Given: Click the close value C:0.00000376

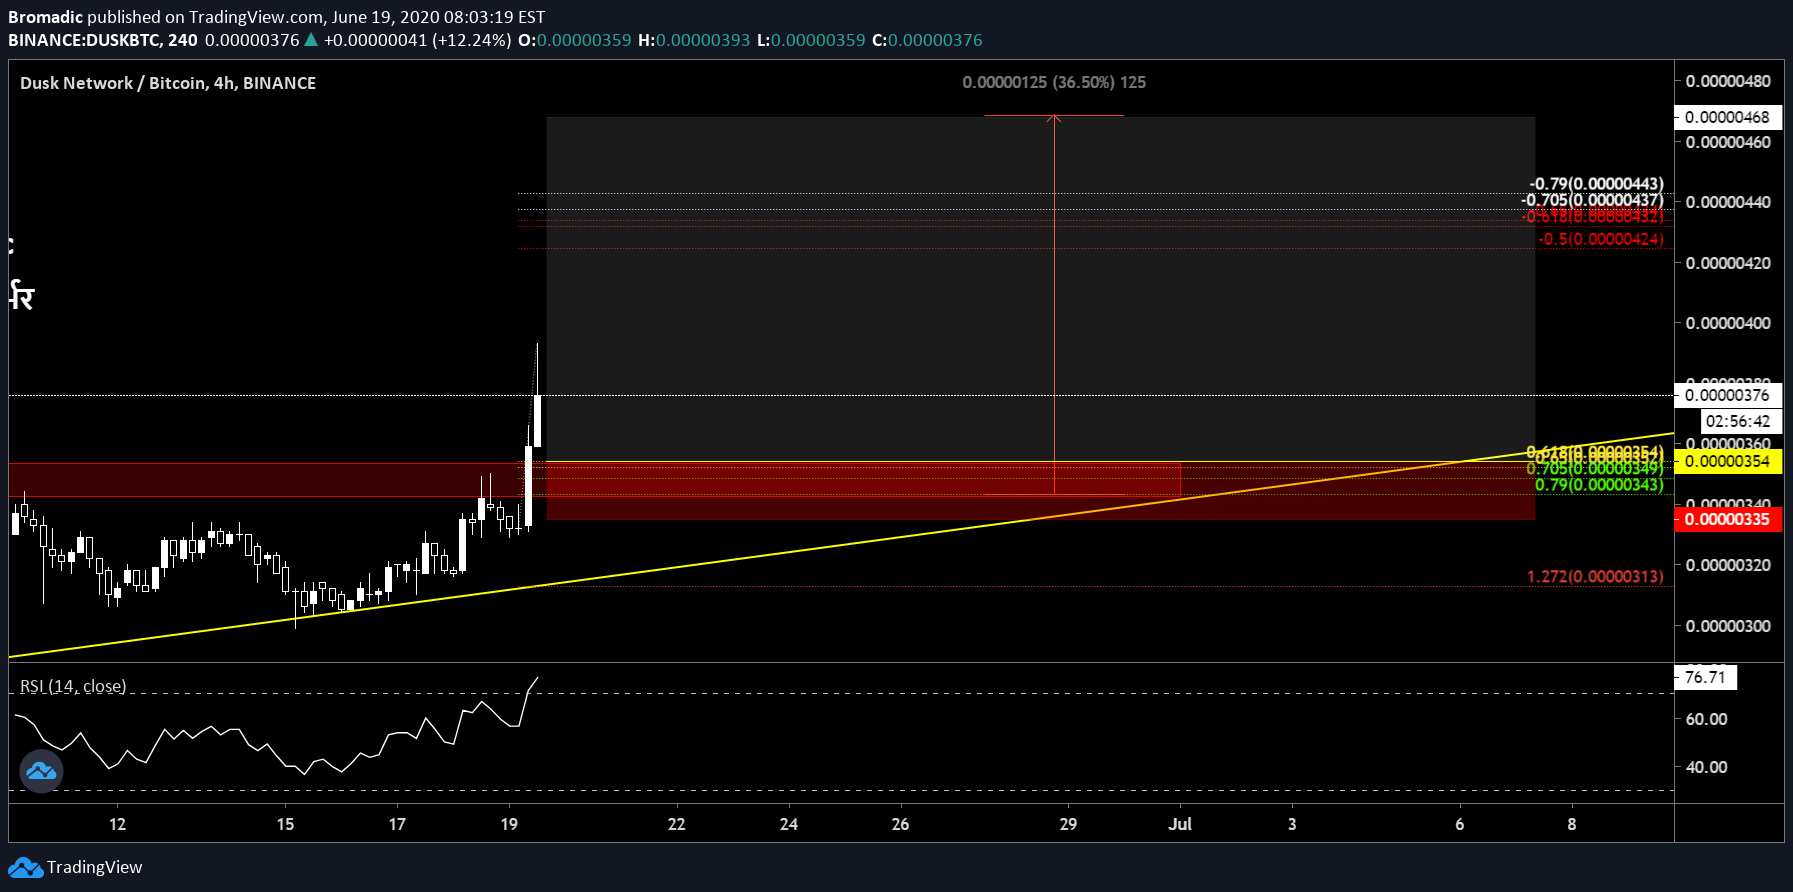Looking at the screenshot, I should coord(927,40).
